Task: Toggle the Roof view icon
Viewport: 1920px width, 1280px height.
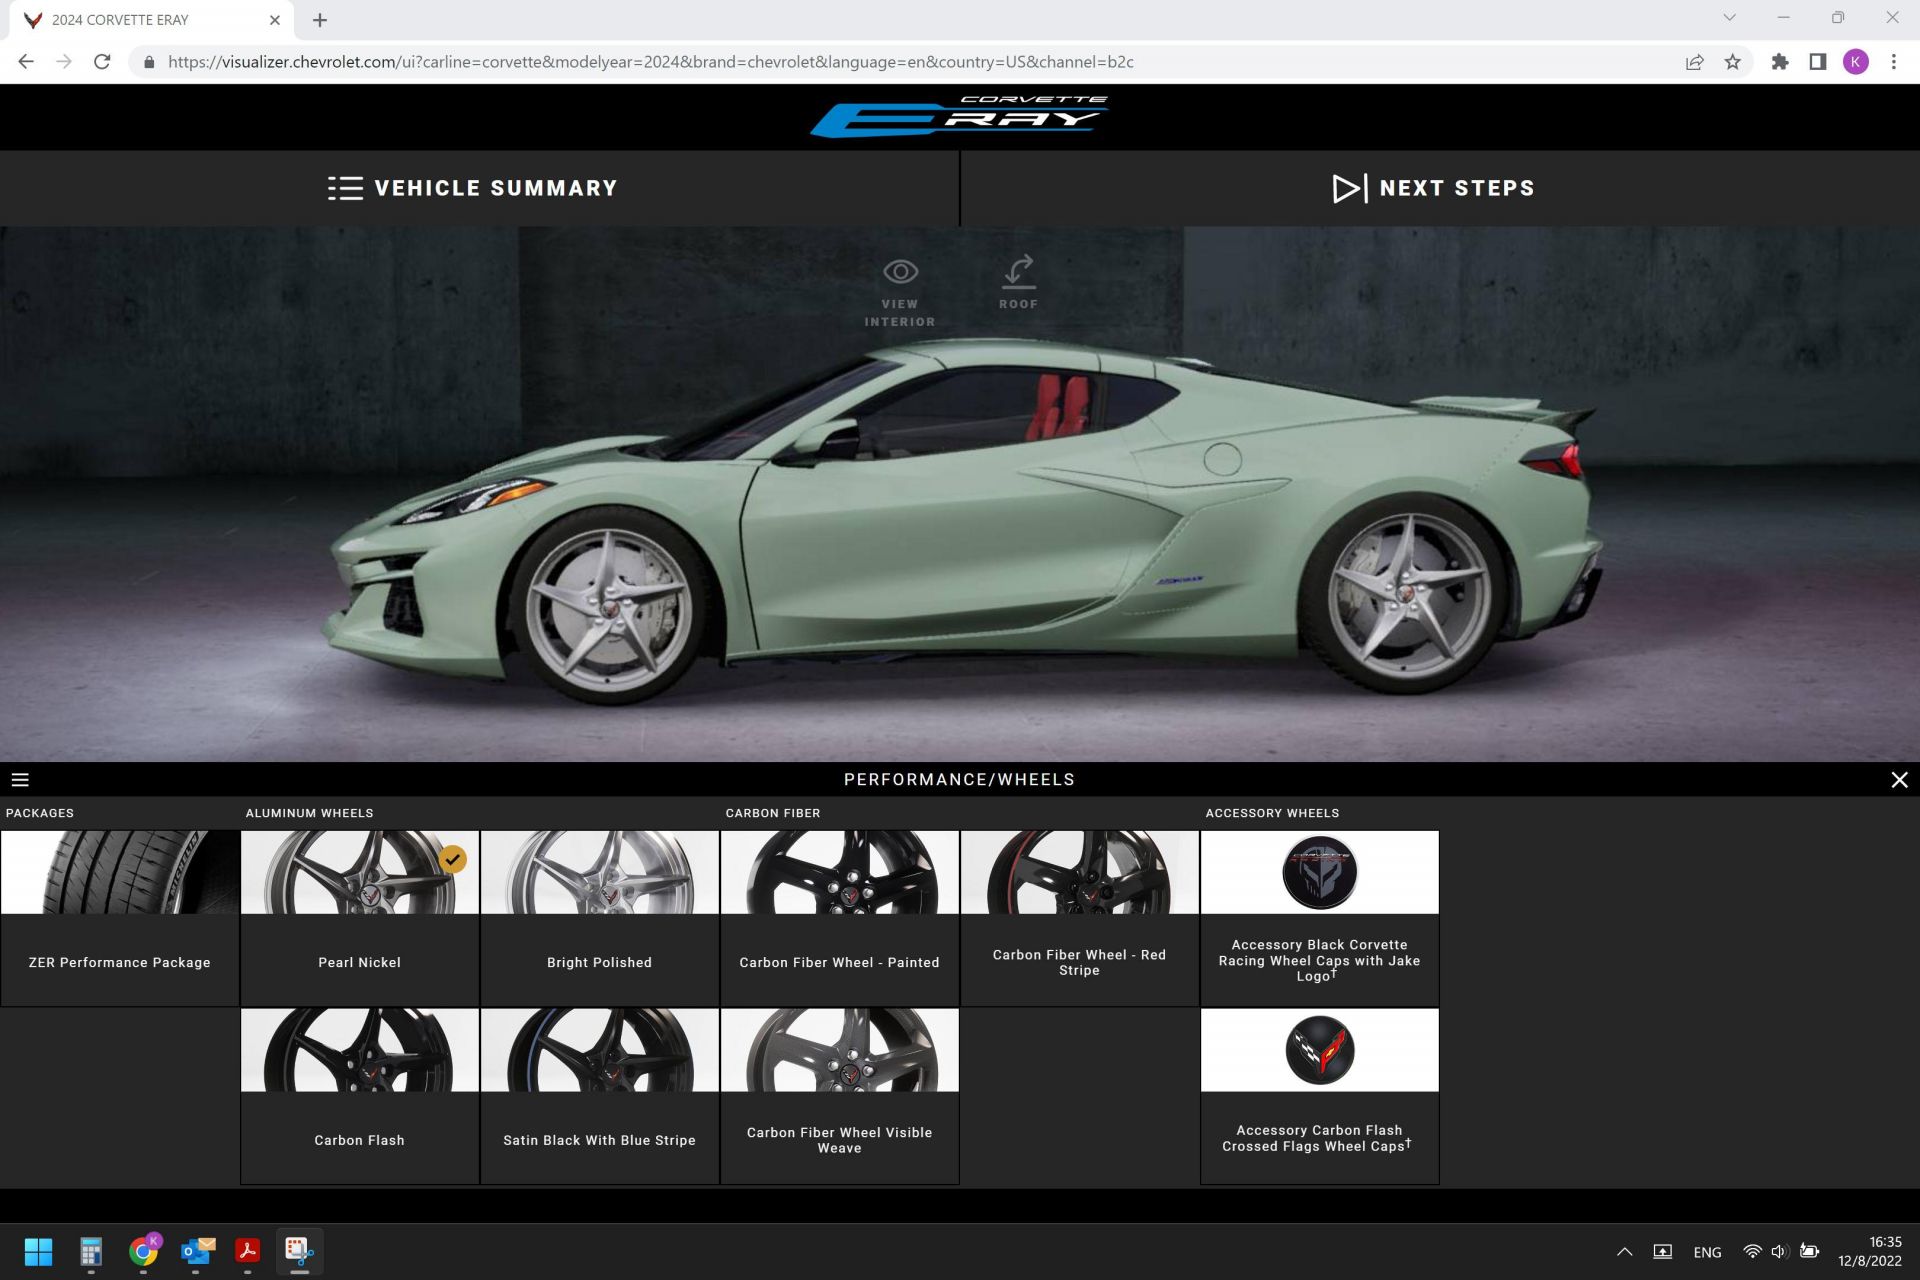Action: coord(1018,271)
